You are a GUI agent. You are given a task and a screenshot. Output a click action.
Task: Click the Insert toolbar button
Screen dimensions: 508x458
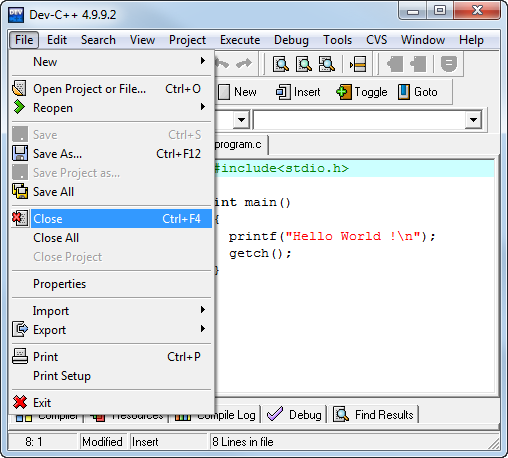pos(298,92)
